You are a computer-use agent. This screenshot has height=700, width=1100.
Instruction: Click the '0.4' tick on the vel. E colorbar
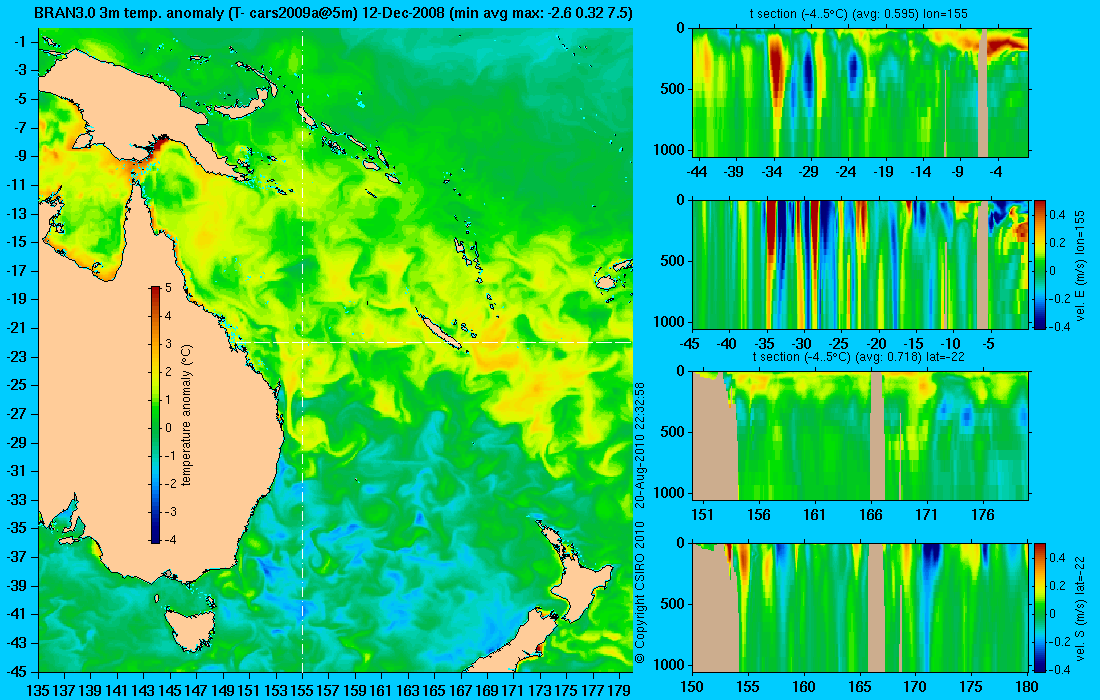[x=1057, y=214]
